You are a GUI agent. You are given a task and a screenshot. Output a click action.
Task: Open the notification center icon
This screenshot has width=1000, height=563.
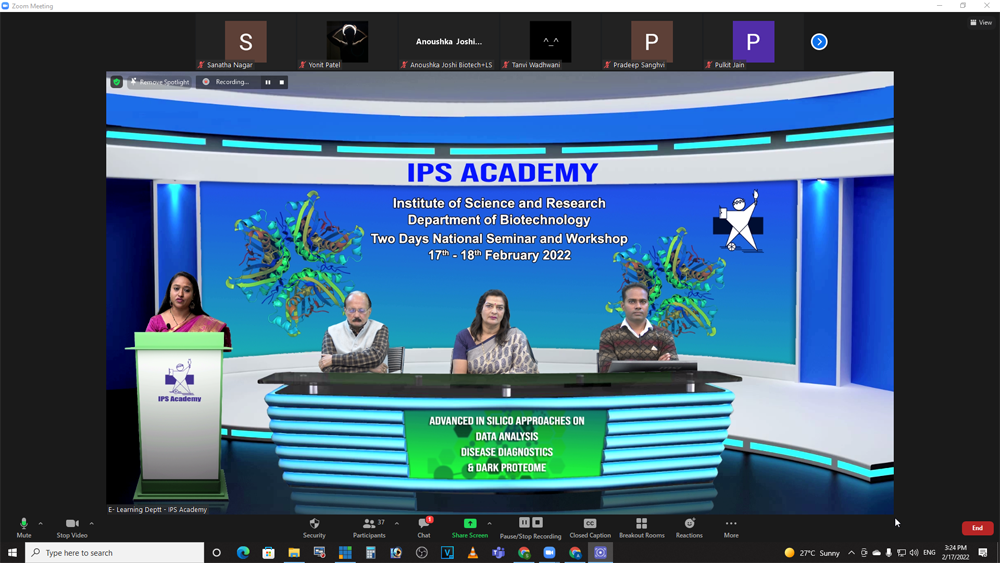[983, 553]
